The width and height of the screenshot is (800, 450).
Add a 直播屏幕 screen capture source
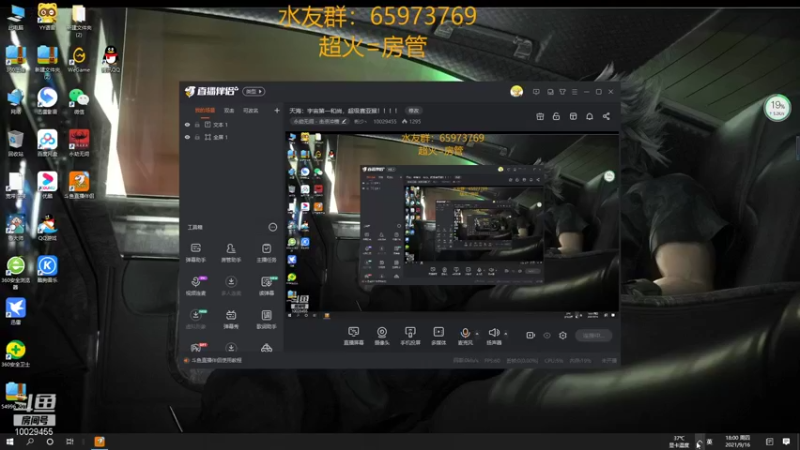click(354, 336)
